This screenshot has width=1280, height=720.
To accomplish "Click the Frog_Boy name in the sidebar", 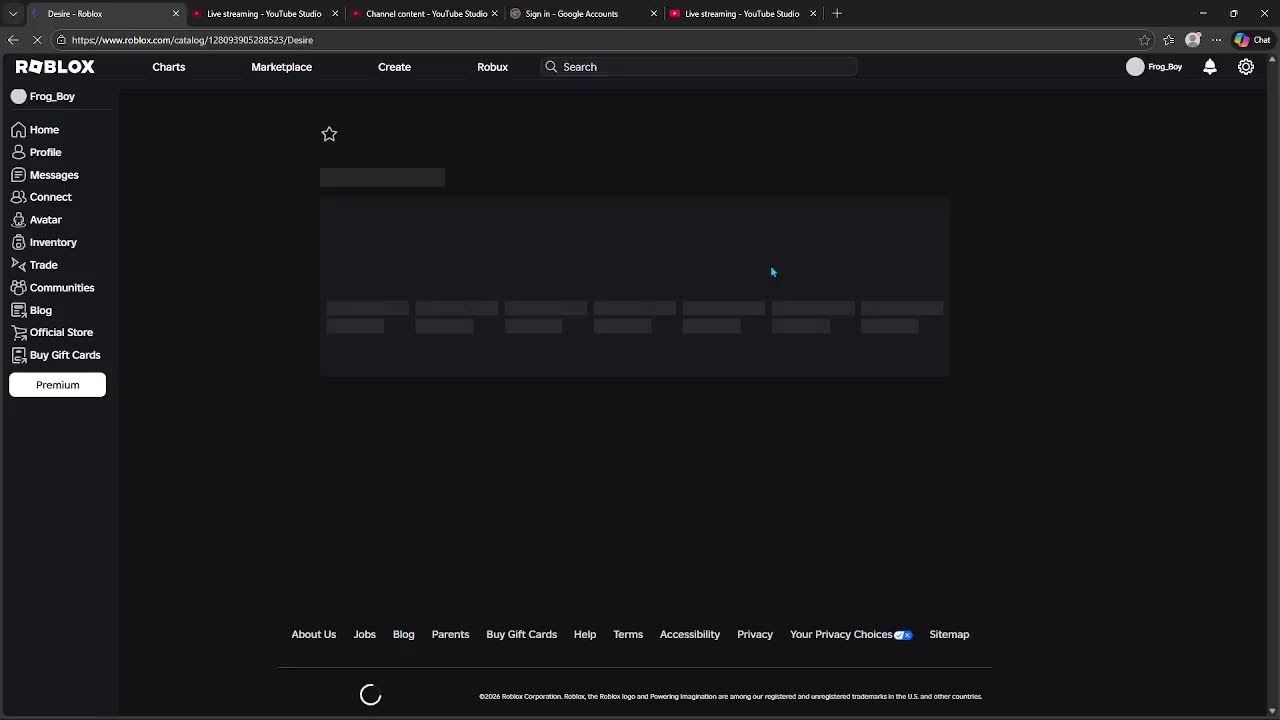I will [52, 97].
